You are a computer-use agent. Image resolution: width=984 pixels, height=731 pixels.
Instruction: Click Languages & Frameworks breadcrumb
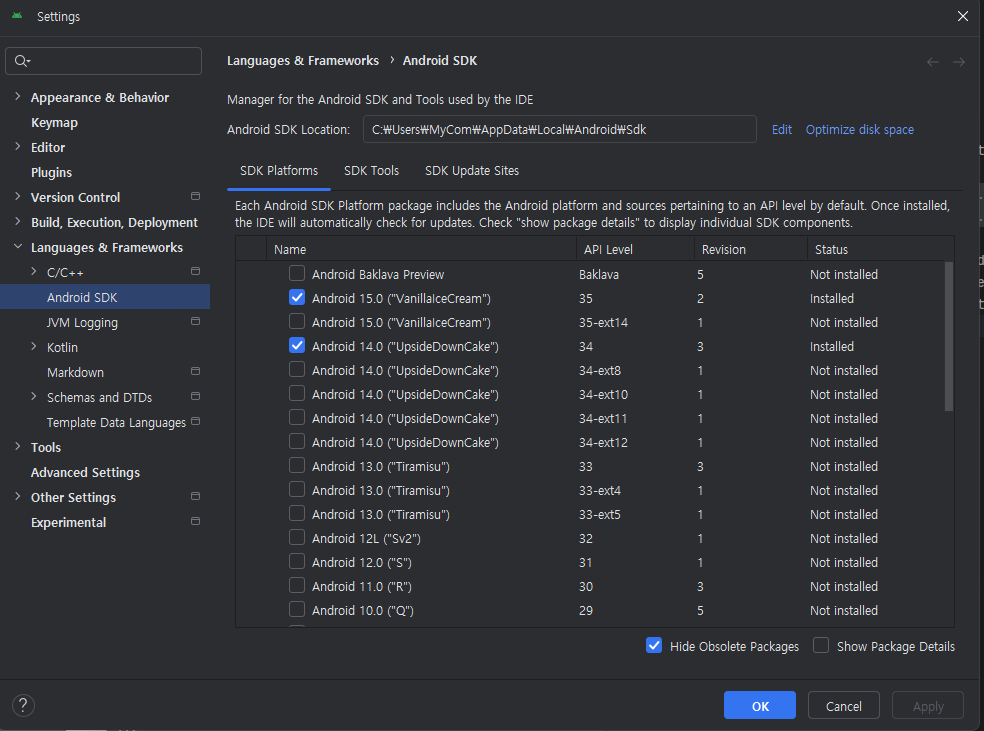tap(302, 60)
